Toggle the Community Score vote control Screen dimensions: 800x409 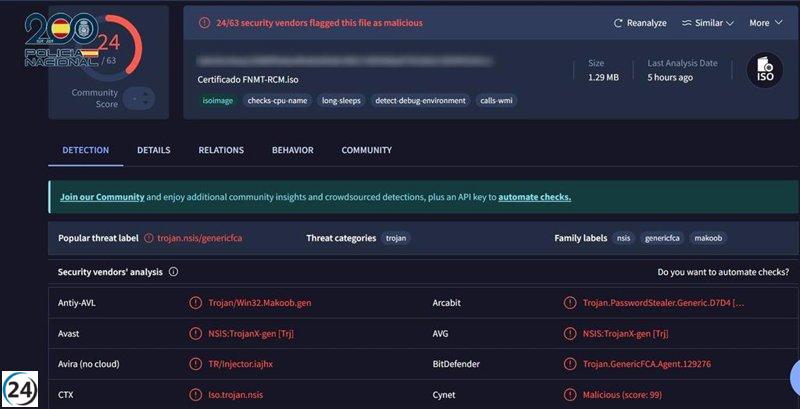(x=139, y=98)
